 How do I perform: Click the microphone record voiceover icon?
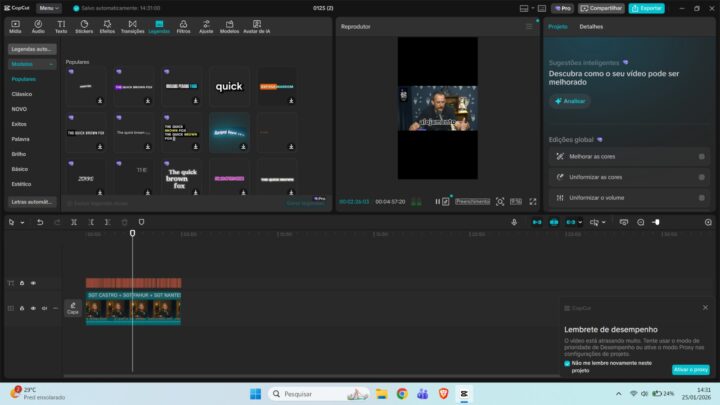pyautogui.click(x=514, y=222)
